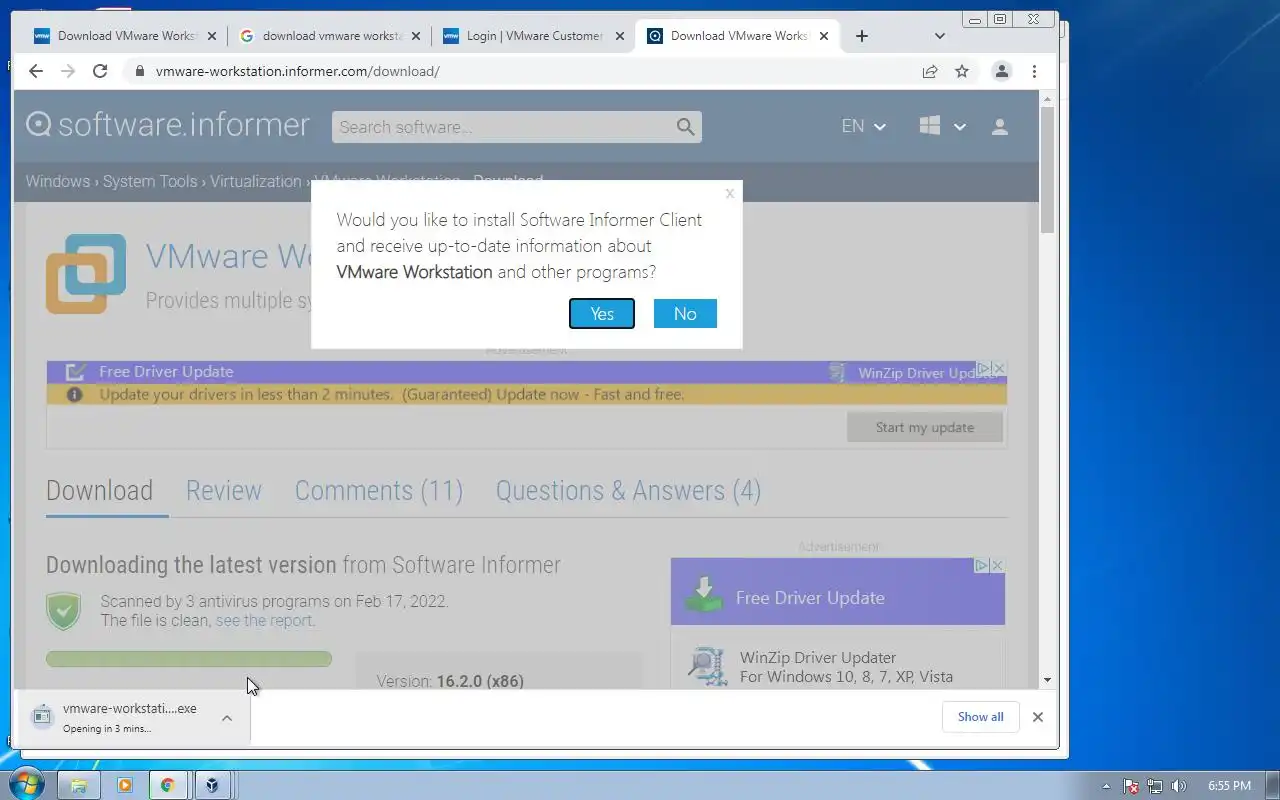The height and width of the screenshot is (800, 1280).
Task: Click the browser forward arrow
Action: tap(68, 71)
